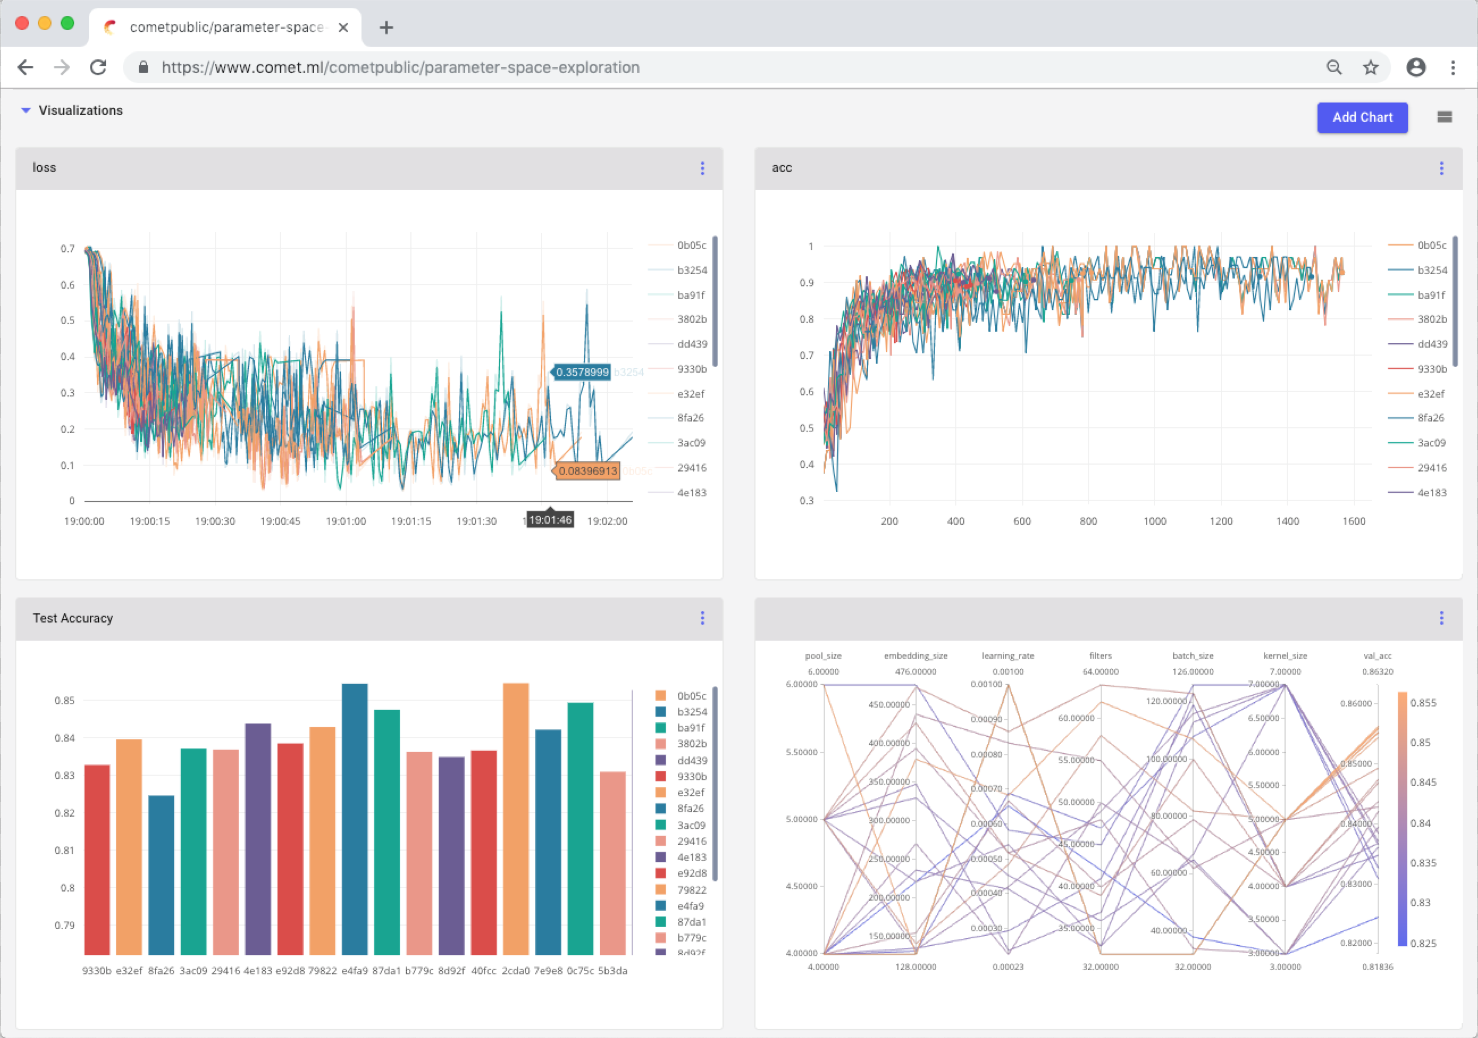Open the Chrome three-dot menu

1453,67
